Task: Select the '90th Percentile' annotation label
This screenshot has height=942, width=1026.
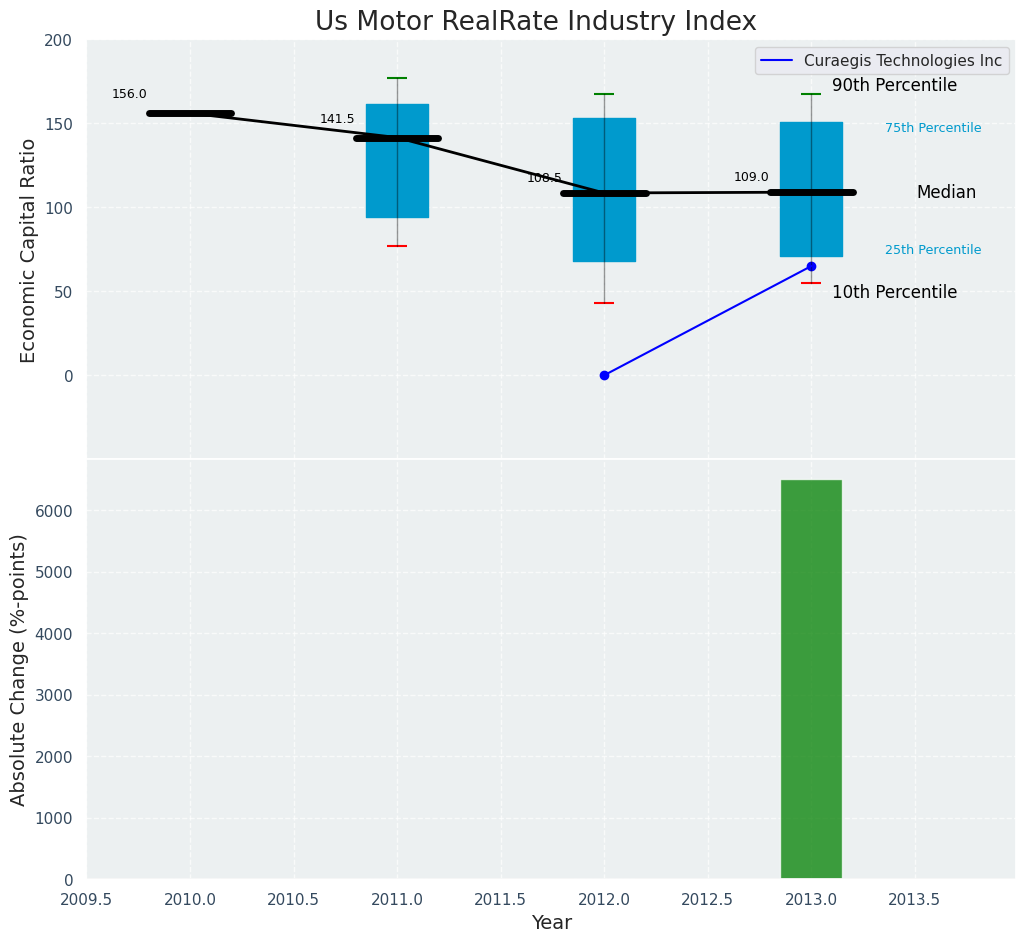Action: point(894,86)
